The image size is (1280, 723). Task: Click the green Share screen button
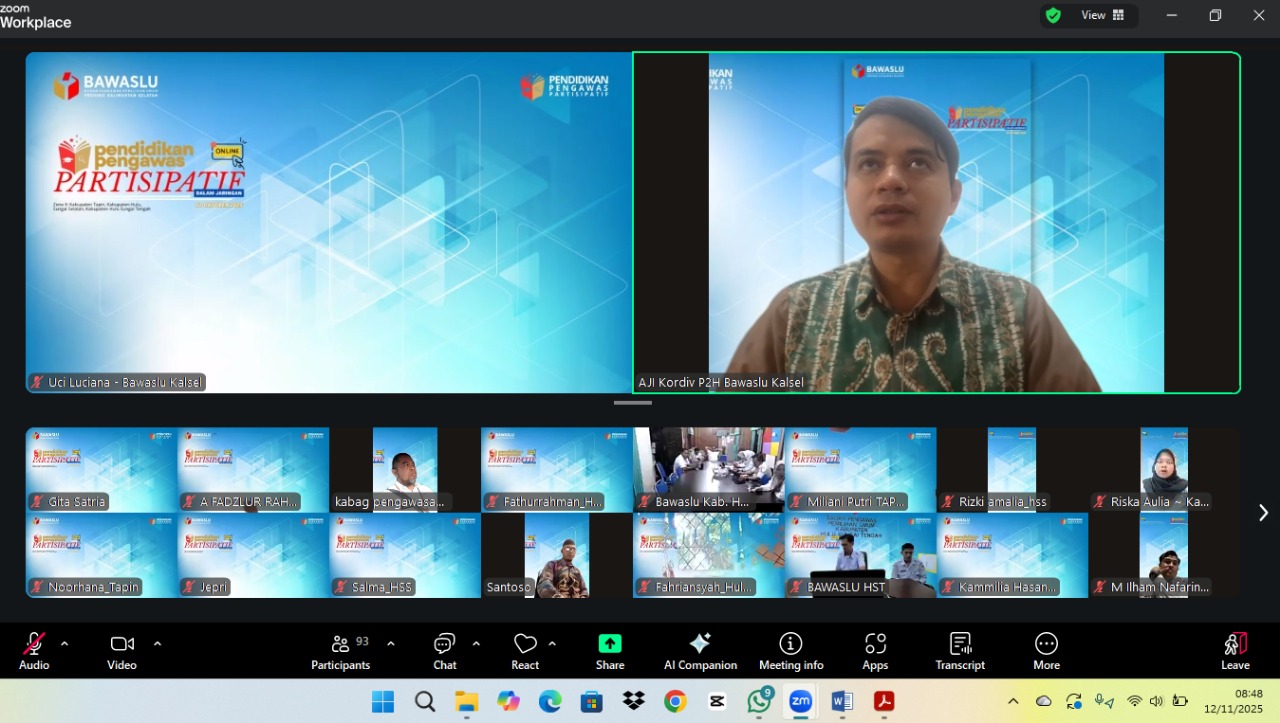pos(610,651)
